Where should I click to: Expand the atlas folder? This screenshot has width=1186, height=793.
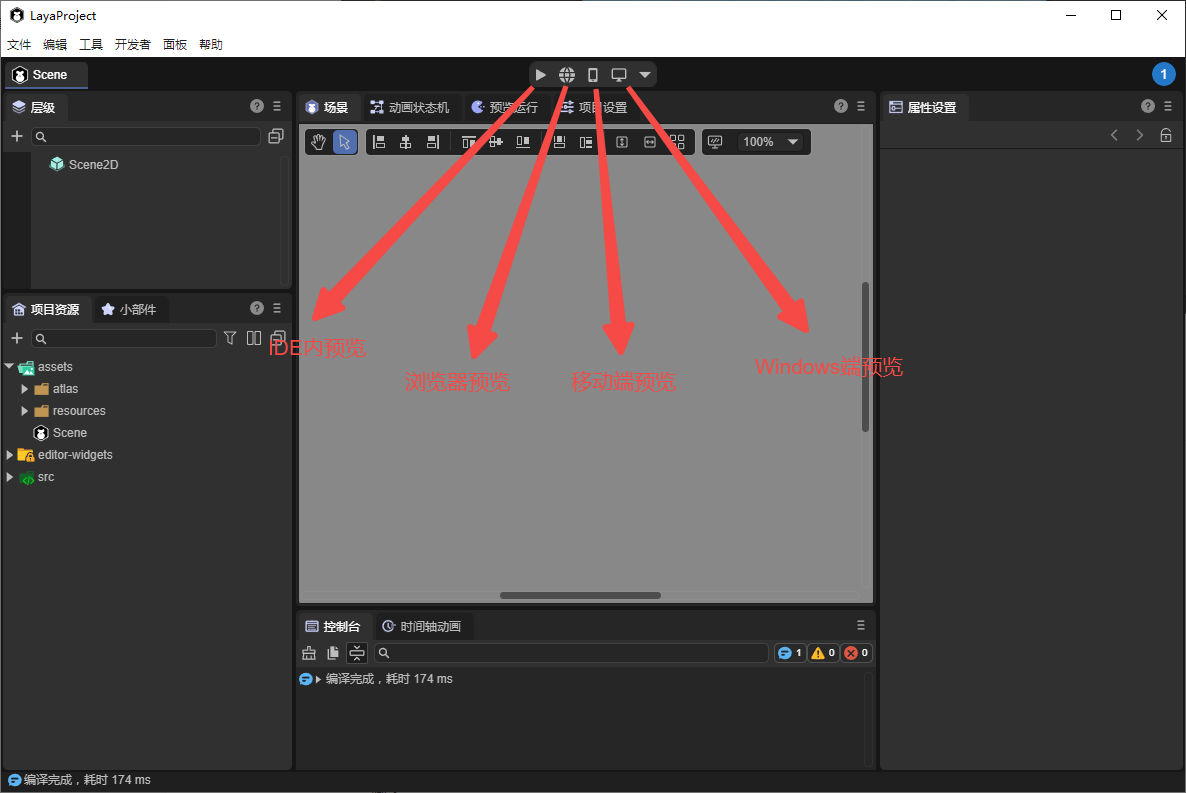pyautogui.click(x=25, y=389)
